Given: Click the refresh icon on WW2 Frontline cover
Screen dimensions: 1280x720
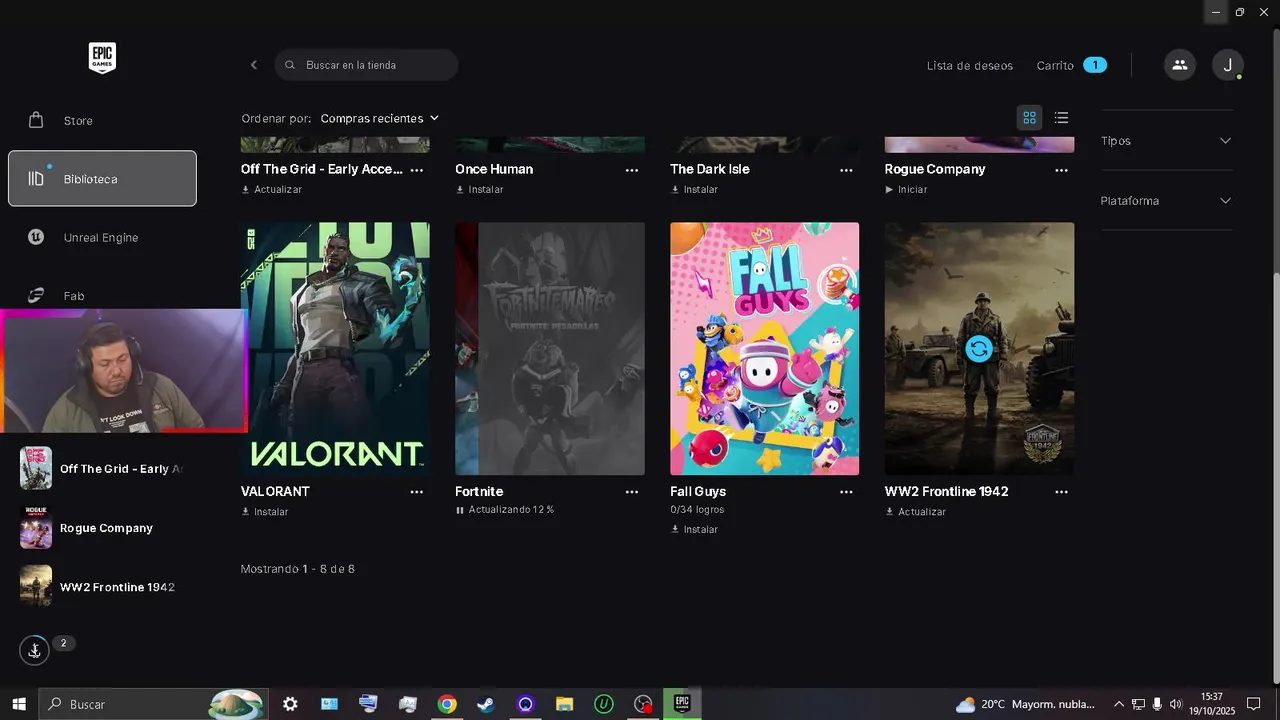Looking at the screenshot, I should [x=979, y=348].
